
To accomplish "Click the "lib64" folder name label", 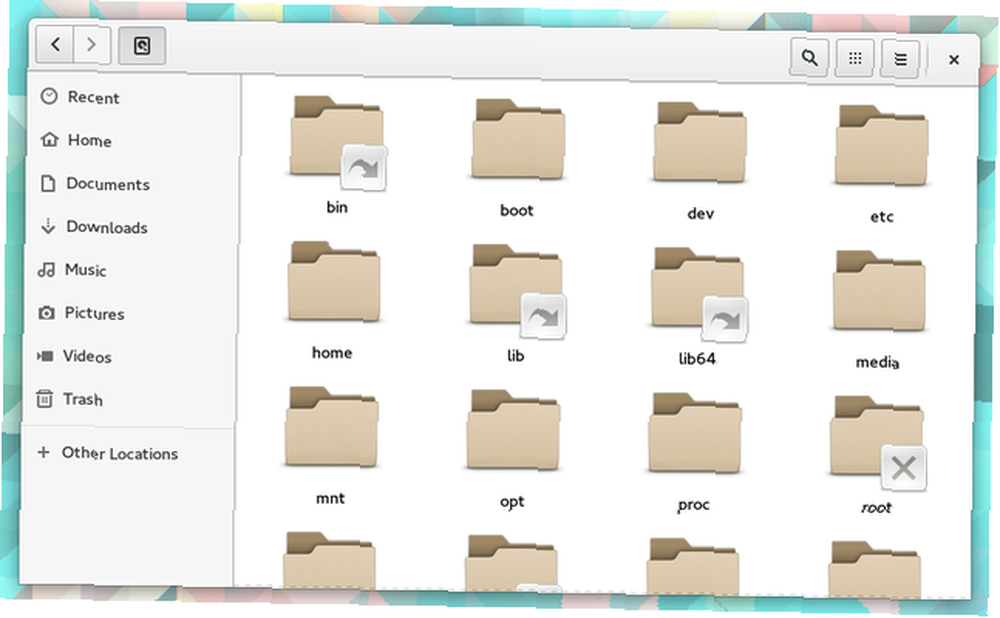I will pos(696,359).
